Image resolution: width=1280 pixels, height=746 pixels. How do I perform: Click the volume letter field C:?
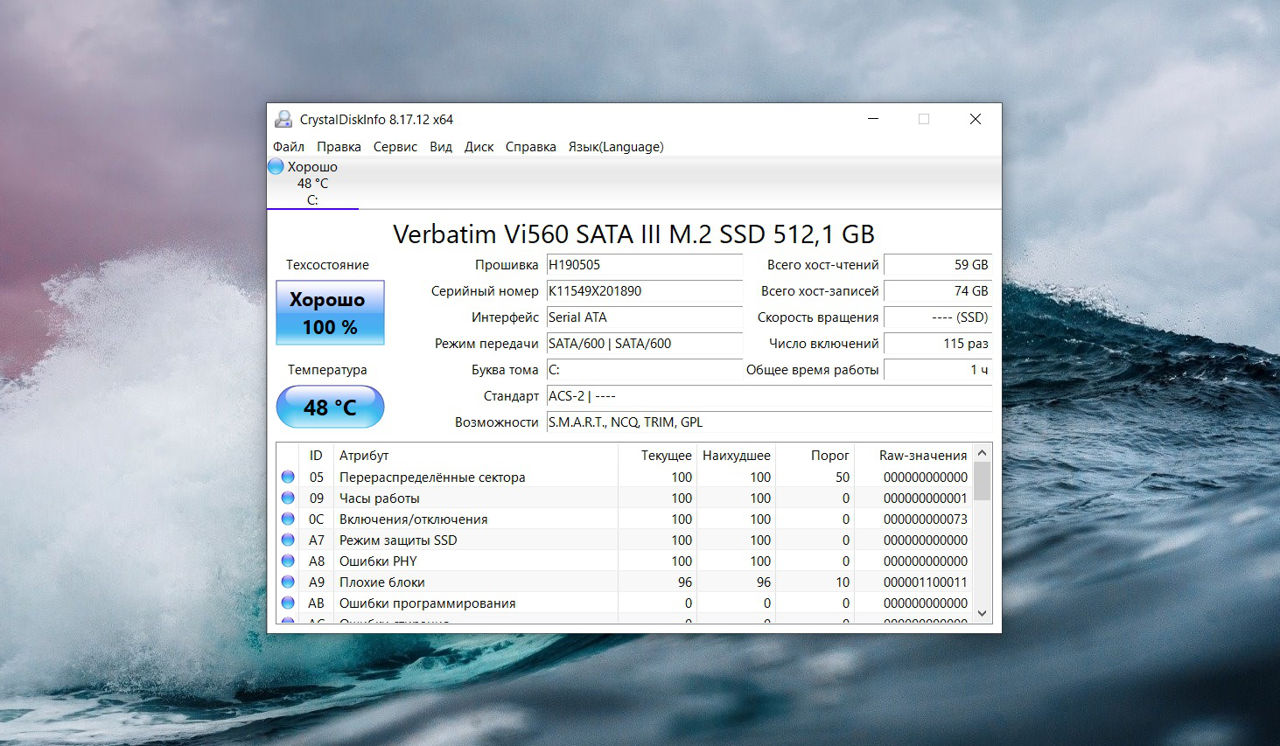coord(644,370)
